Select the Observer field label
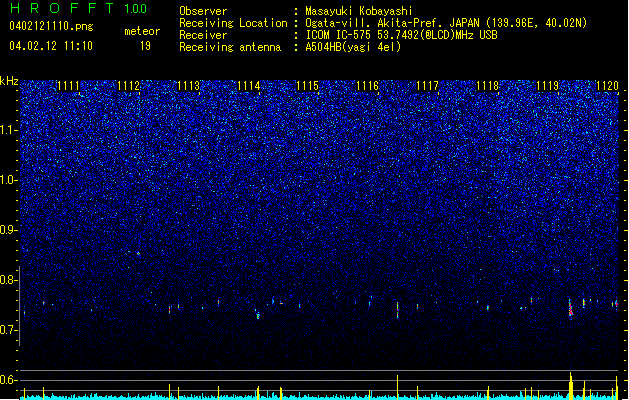Screen dimensions: 629x400 coord(203,11)
